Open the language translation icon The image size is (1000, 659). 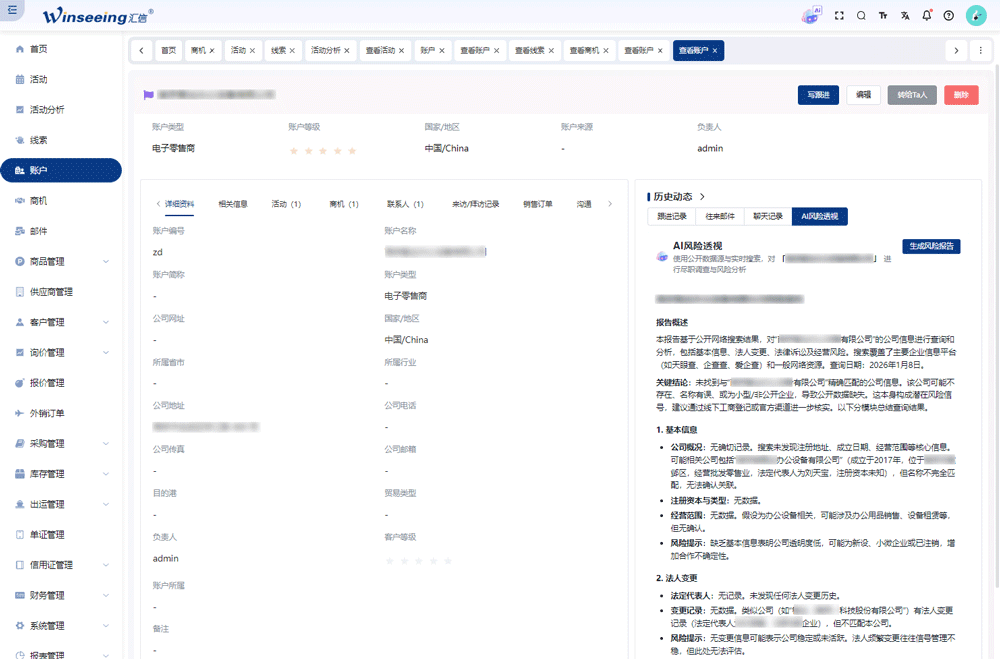(905, 16)
